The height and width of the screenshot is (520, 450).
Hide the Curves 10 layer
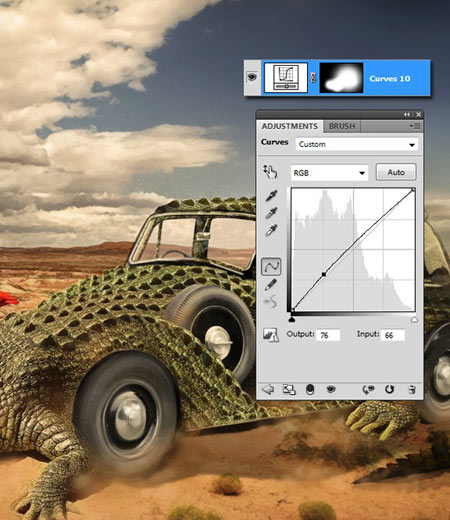[x=252, y=77]
